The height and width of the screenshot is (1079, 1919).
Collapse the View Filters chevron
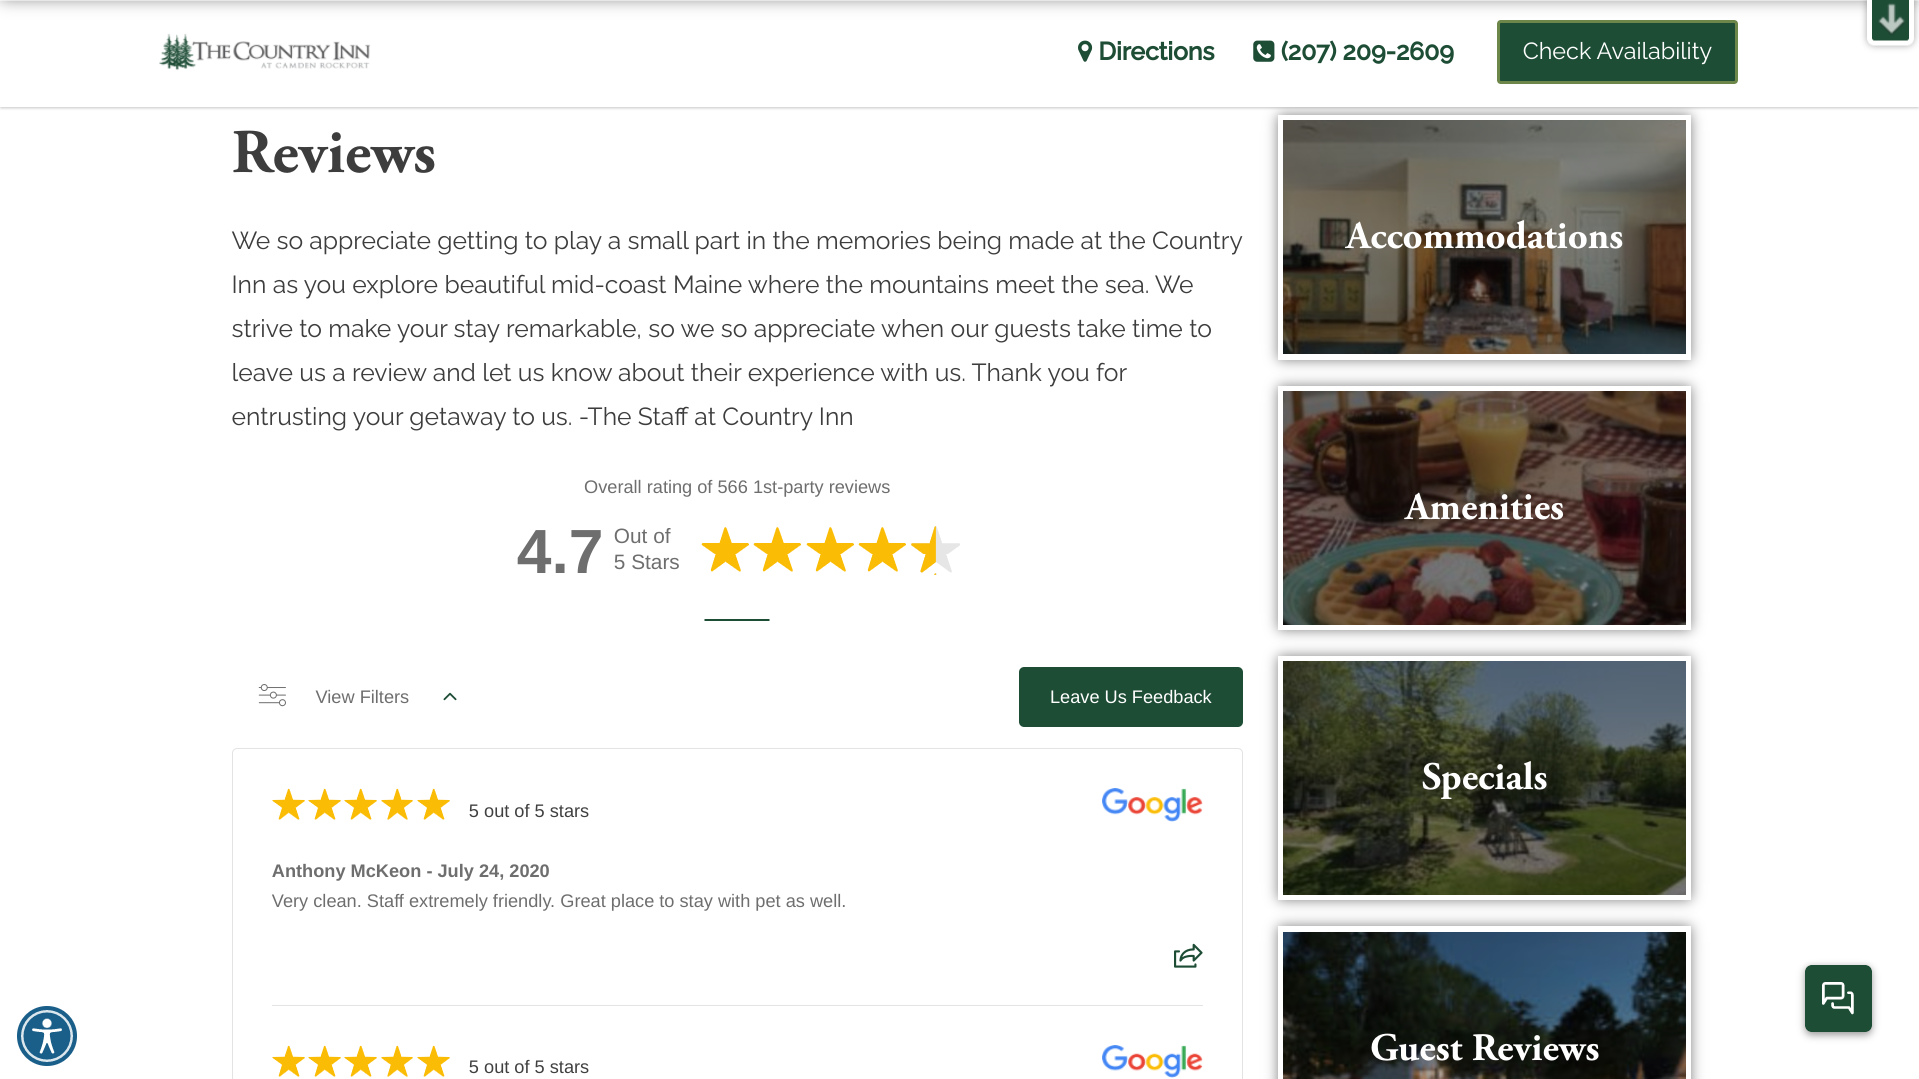(x=450, y=697)
